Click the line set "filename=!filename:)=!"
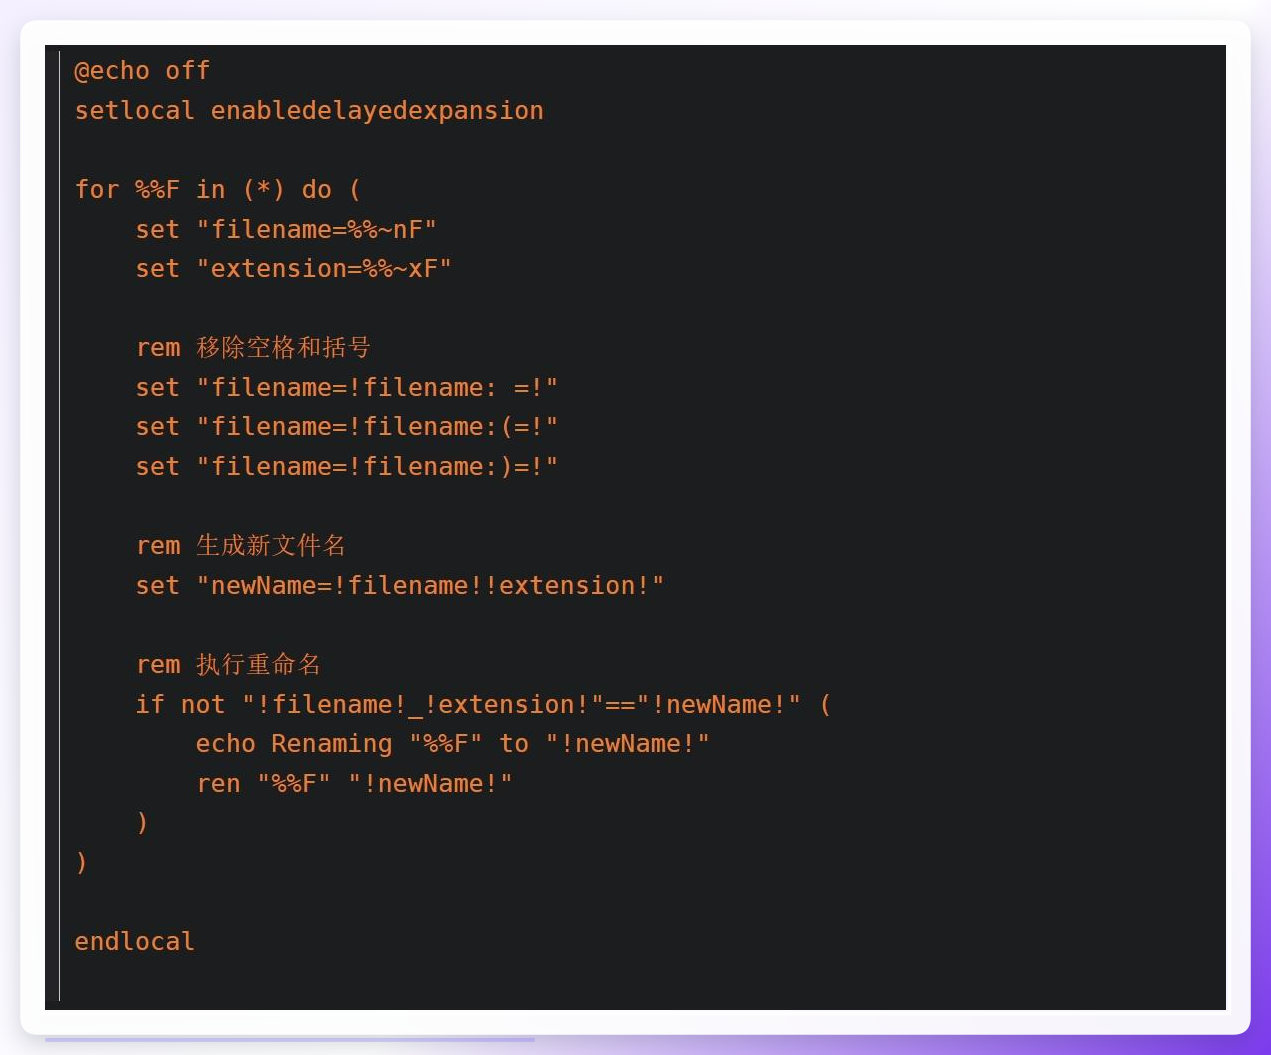This screenshot has width=1271, height=1055. click(347, 467)
